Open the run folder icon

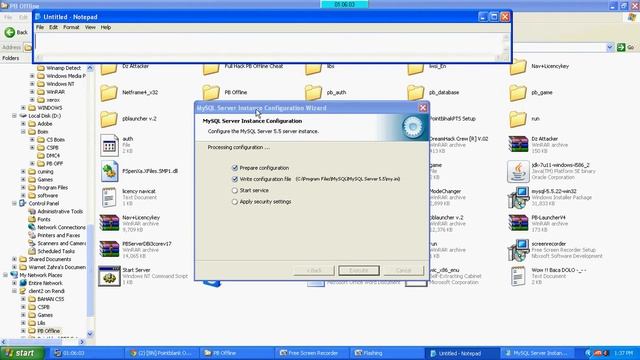click(x=518, y=119)
